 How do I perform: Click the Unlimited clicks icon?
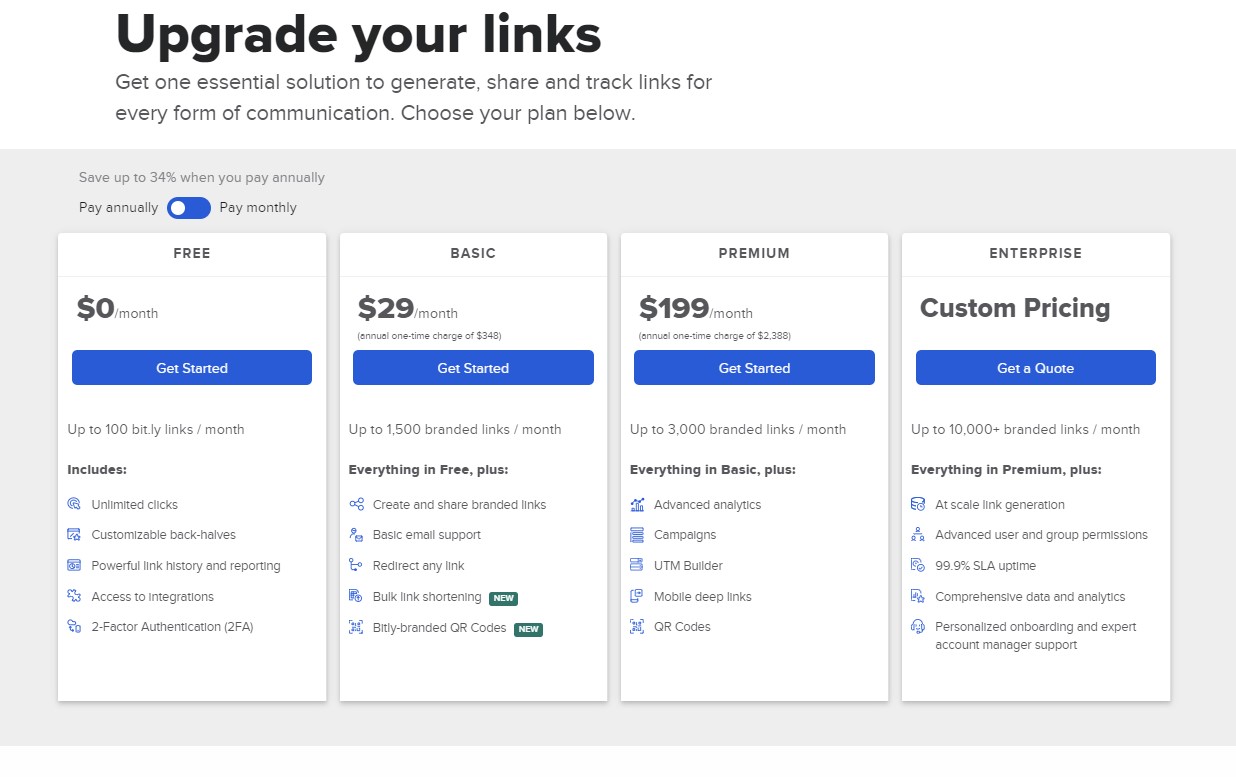74,504
